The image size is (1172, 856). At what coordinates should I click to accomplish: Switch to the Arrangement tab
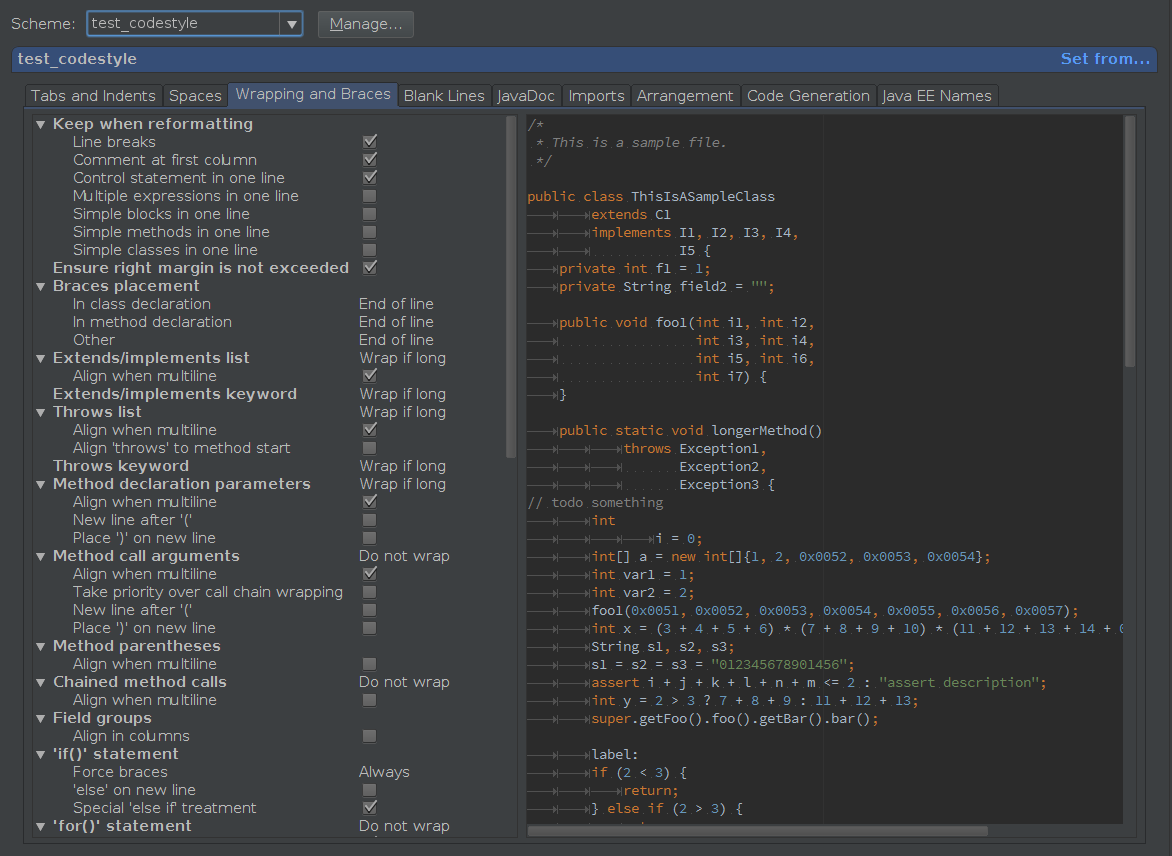[685, 95]
